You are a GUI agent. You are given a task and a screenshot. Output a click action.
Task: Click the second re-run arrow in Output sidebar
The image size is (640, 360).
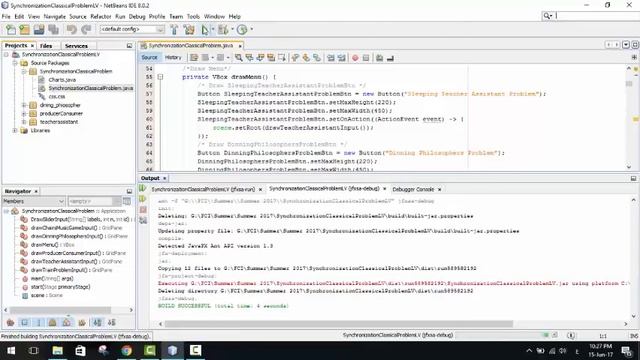tap(142, 199)
